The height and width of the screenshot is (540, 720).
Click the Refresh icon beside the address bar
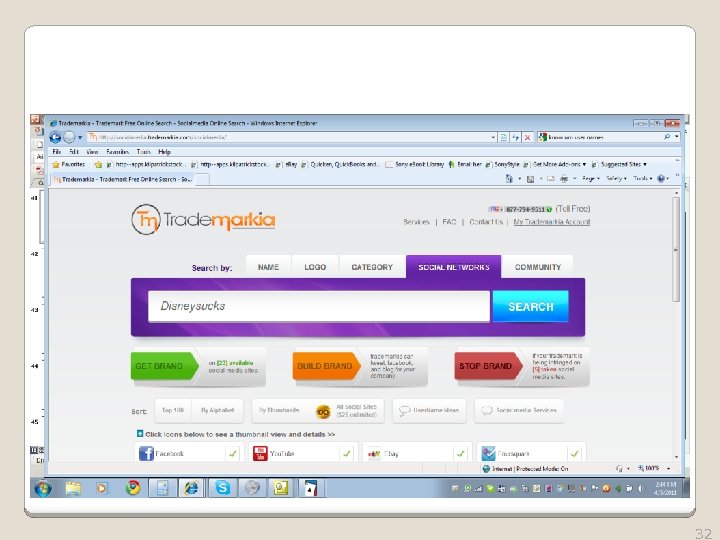pos(516,137)
